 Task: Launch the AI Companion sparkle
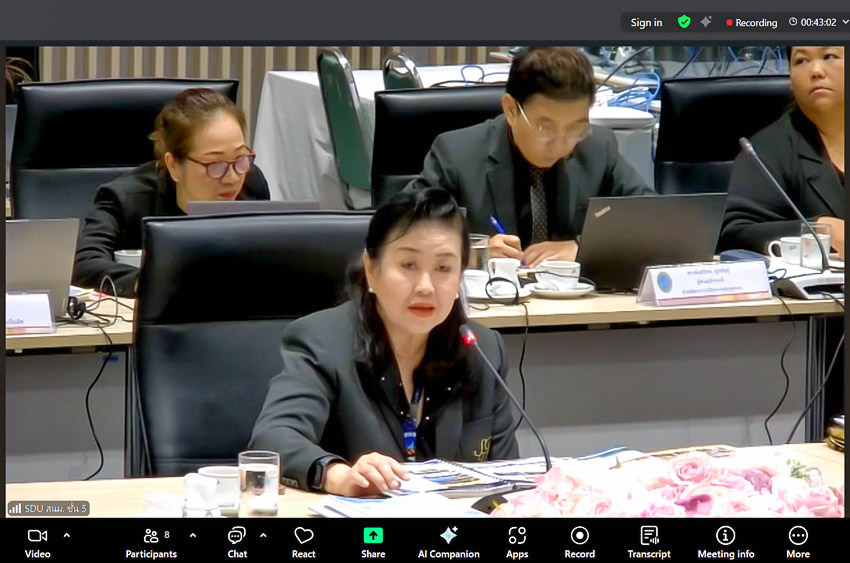point(448,541)
